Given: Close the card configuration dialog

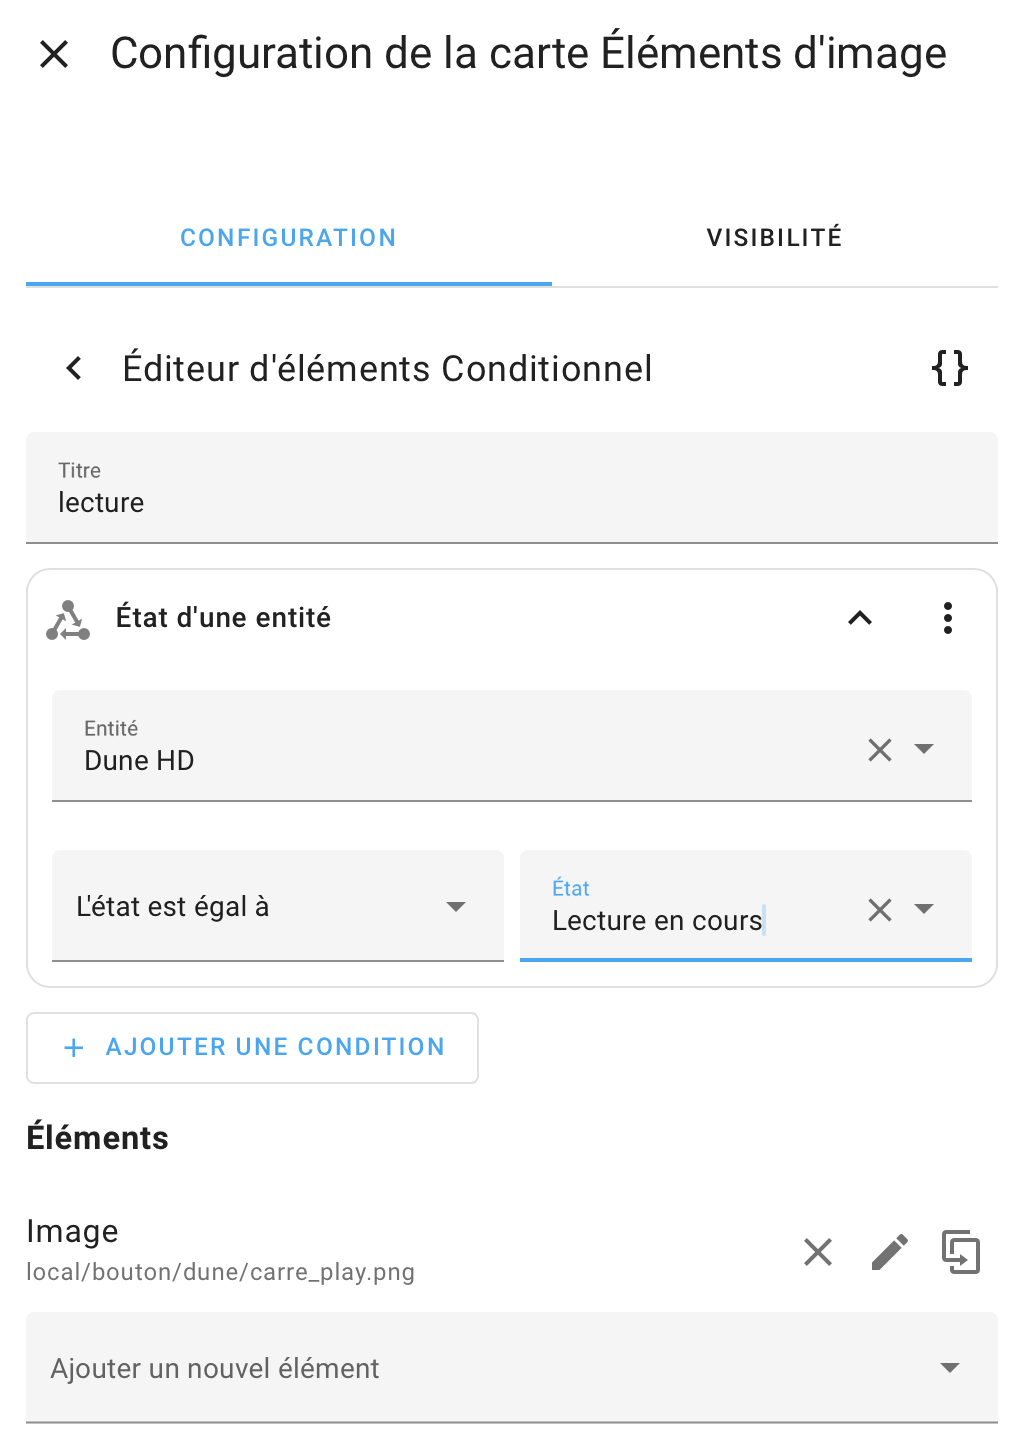Looking at the screenshot, I should coord(54,54).
